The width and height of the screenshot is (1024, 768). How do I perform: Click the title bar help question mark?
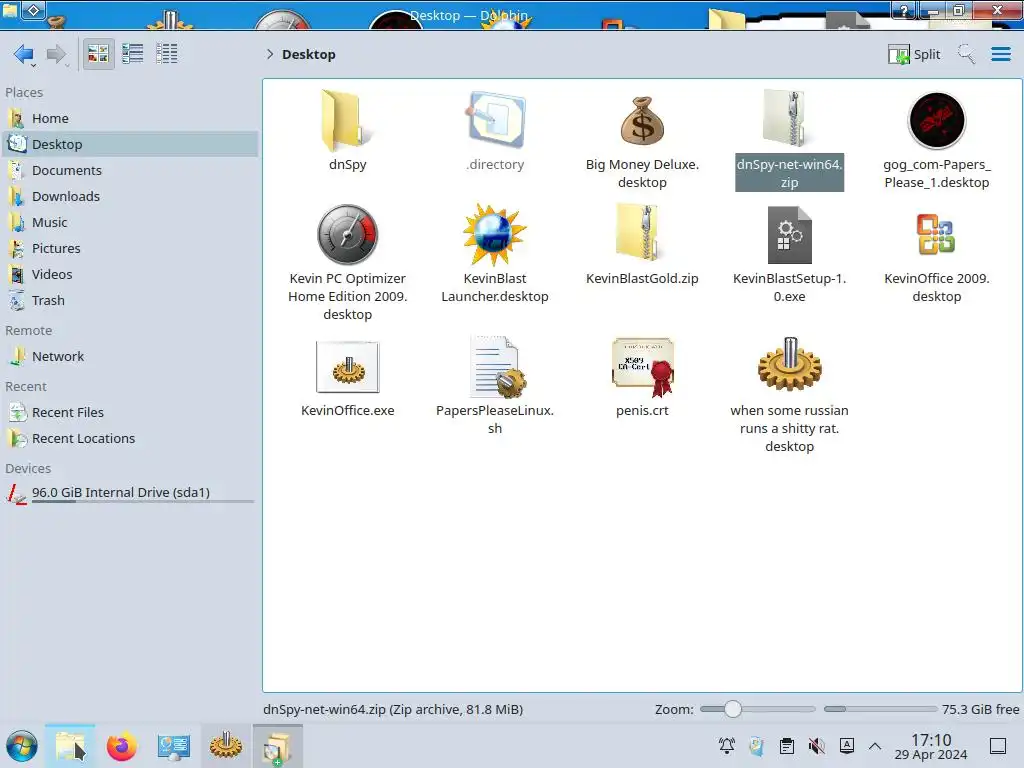pyautogui.click(x=903, y=9)
